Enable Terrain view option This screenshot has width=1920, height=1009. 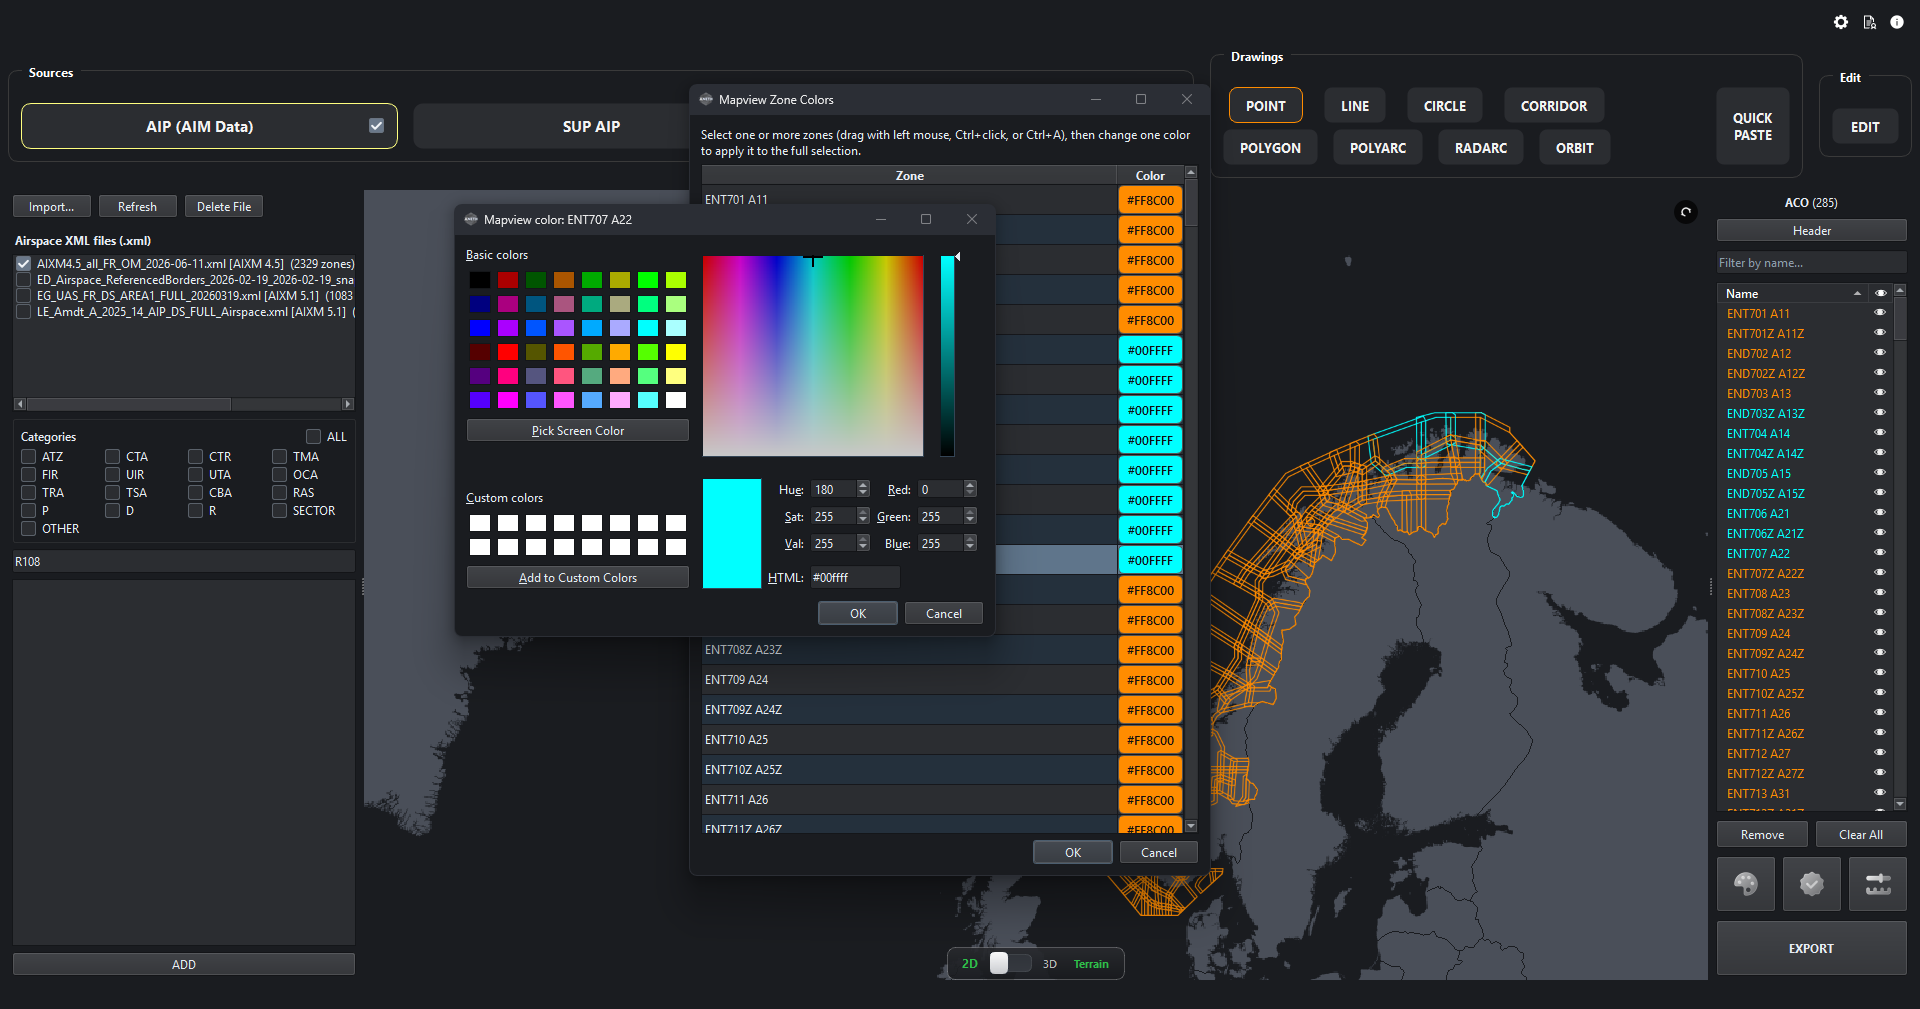pos(1091,964)
